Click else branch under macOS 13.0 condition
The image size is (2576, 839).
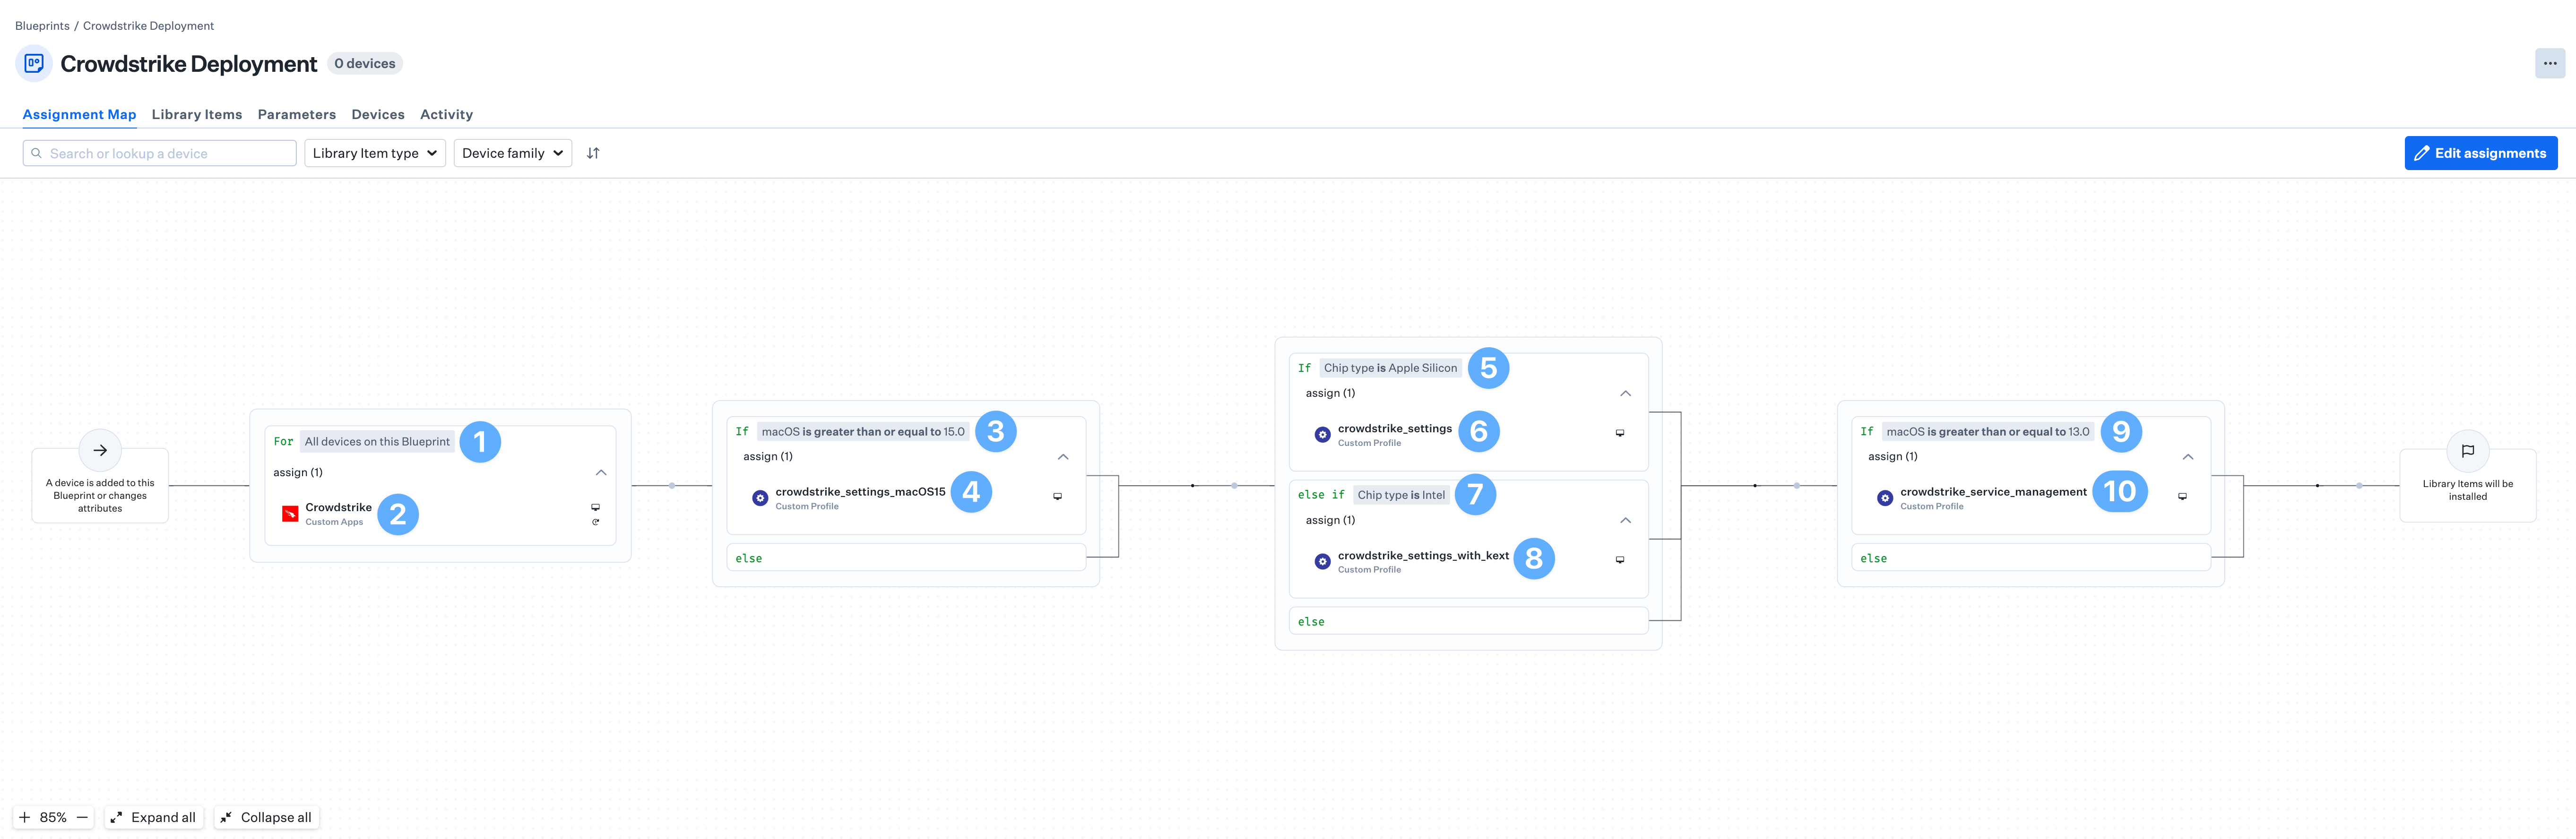click(2031, 558)
